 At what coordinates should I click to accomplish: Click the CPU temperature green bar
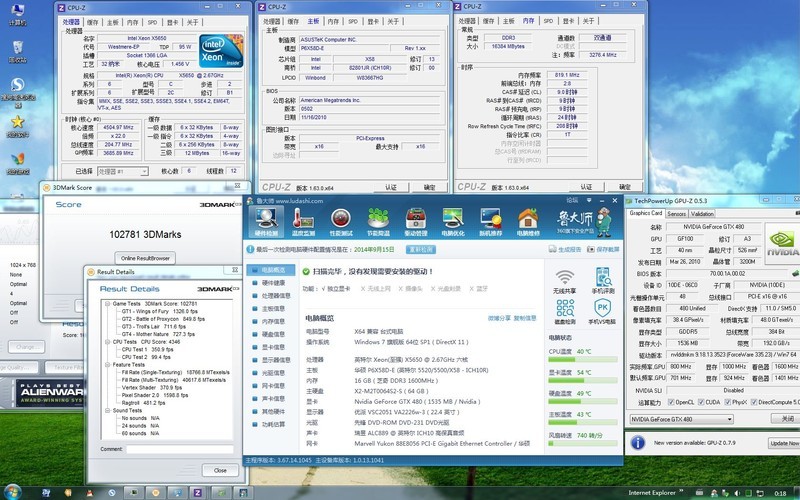coord(583,360)
